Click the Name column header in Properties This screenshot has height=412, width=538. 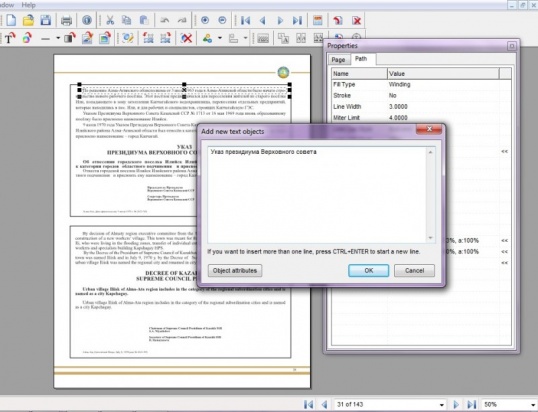click(359, 73)
